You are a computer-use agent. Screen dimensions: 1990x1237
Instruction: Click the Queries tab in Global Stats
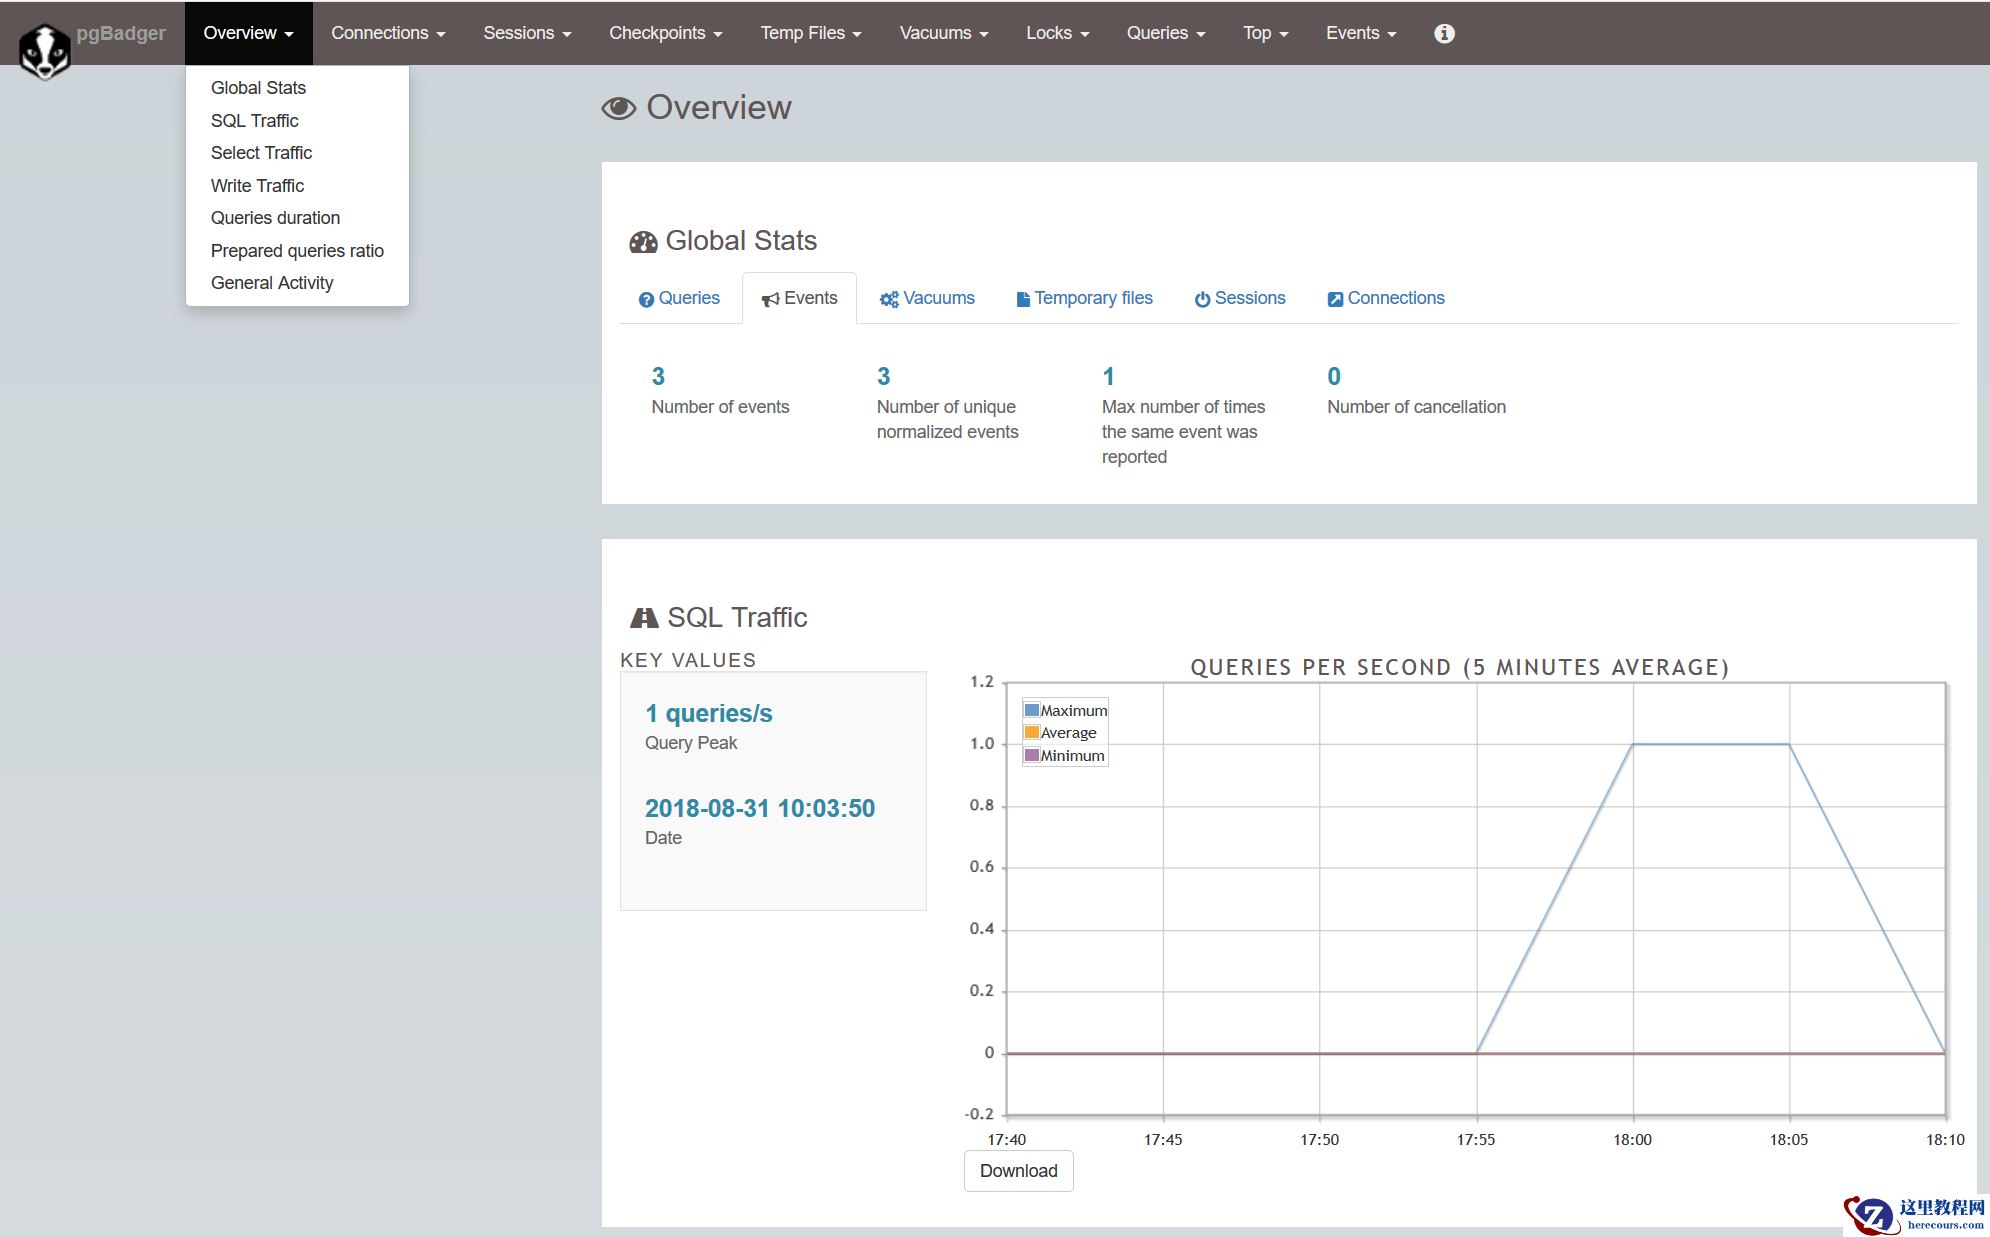[x=680, y=298]
